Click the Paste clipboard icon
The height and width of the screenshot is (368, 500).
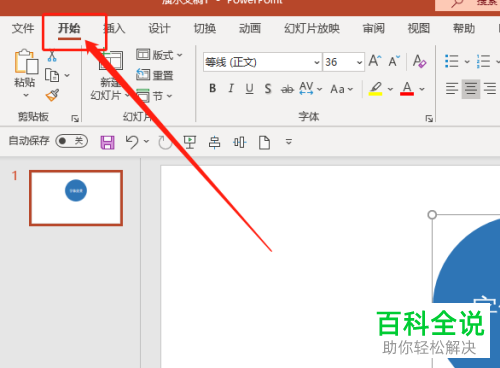click(x=26, y=61)
